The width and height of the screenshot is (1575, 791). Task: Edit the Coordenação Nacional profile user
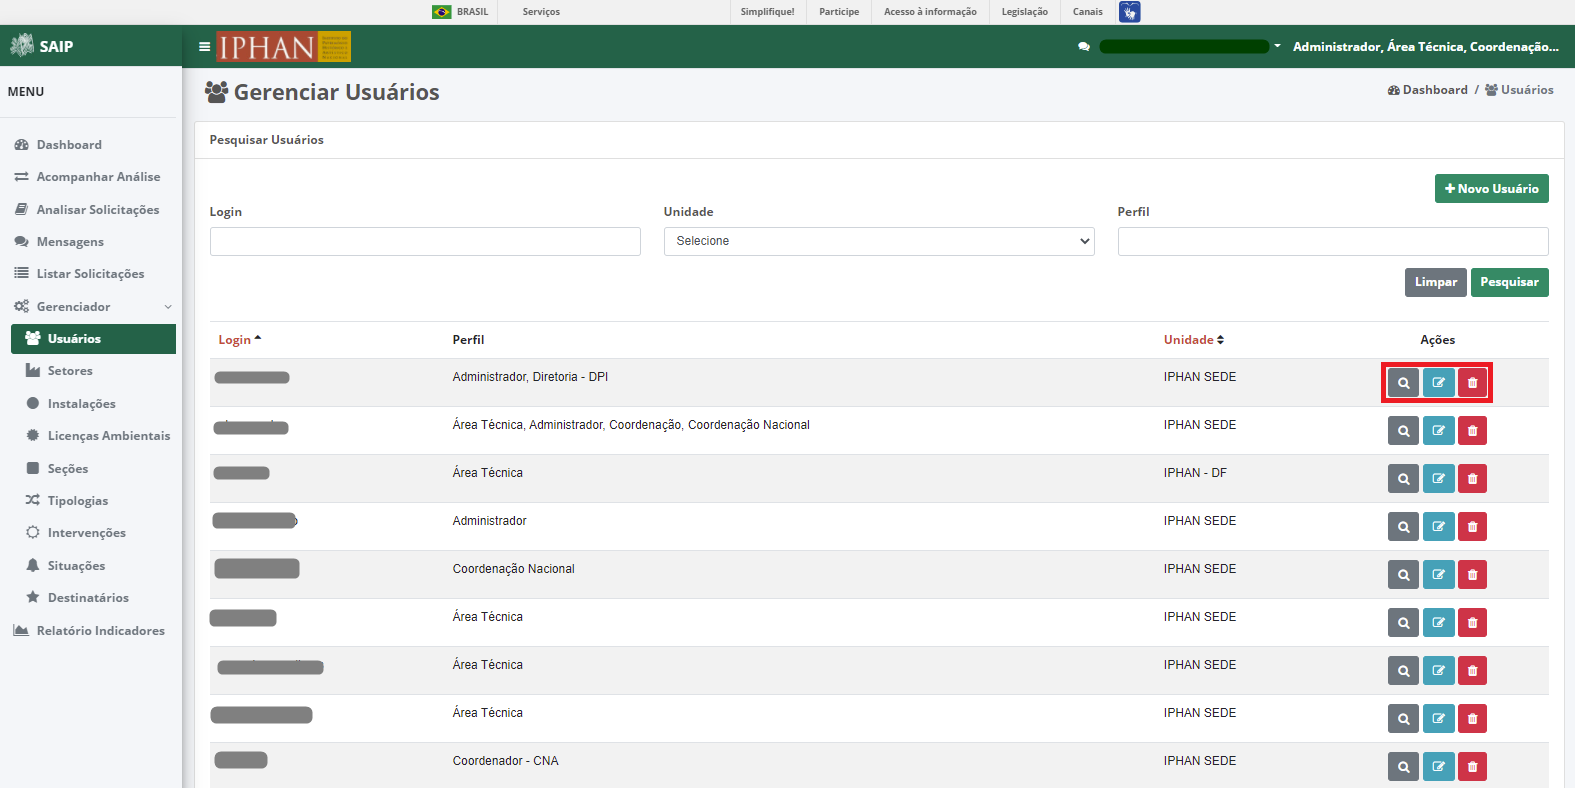tap(1438, 575)
